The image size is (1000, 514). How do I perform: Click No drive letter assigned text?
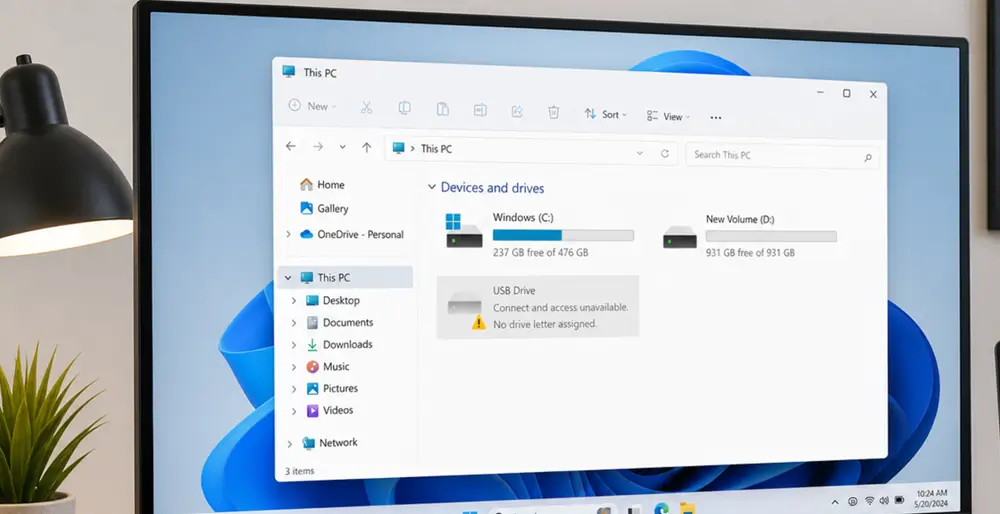pyautogui.click(x=545, y=324)
